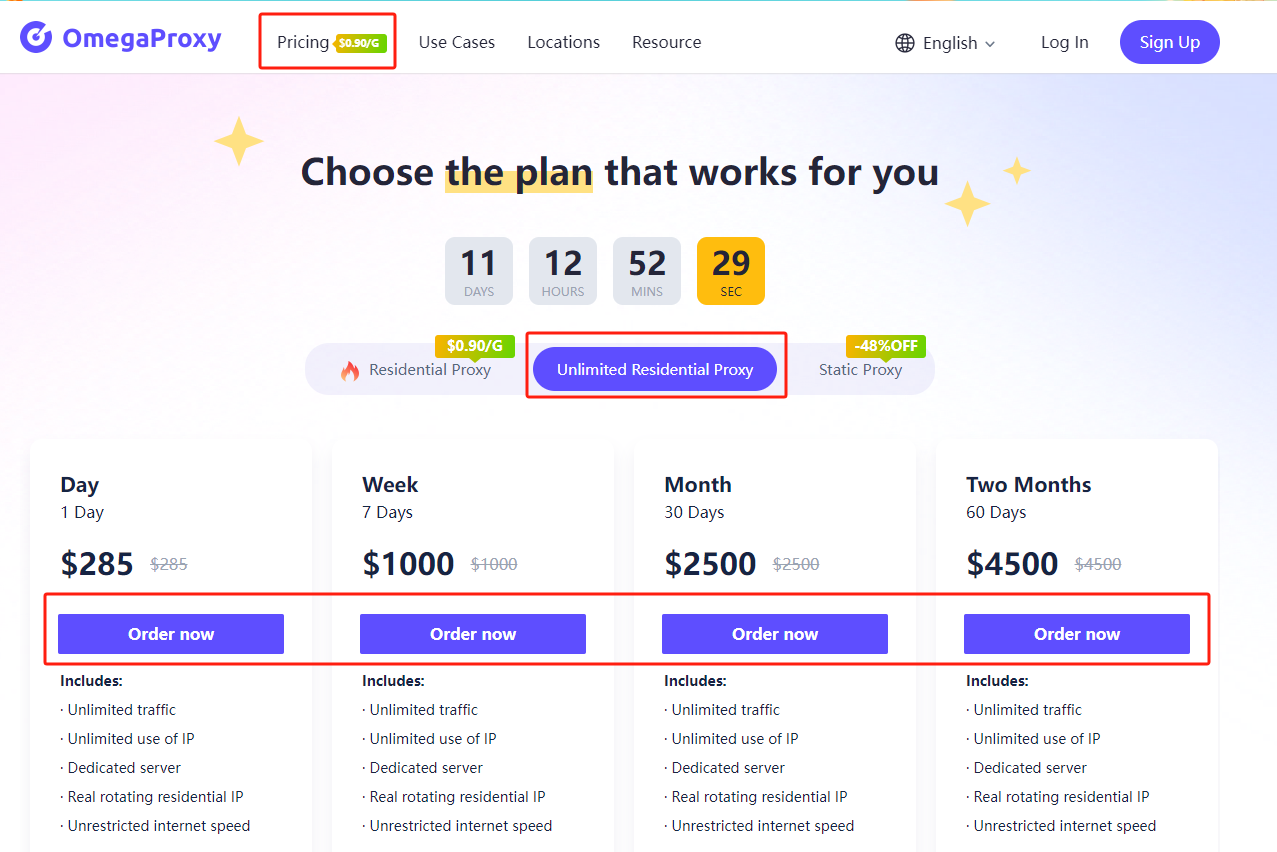Open the Locations menu
The height and width of the screenshot is (852, 1277).
point(564,42)
